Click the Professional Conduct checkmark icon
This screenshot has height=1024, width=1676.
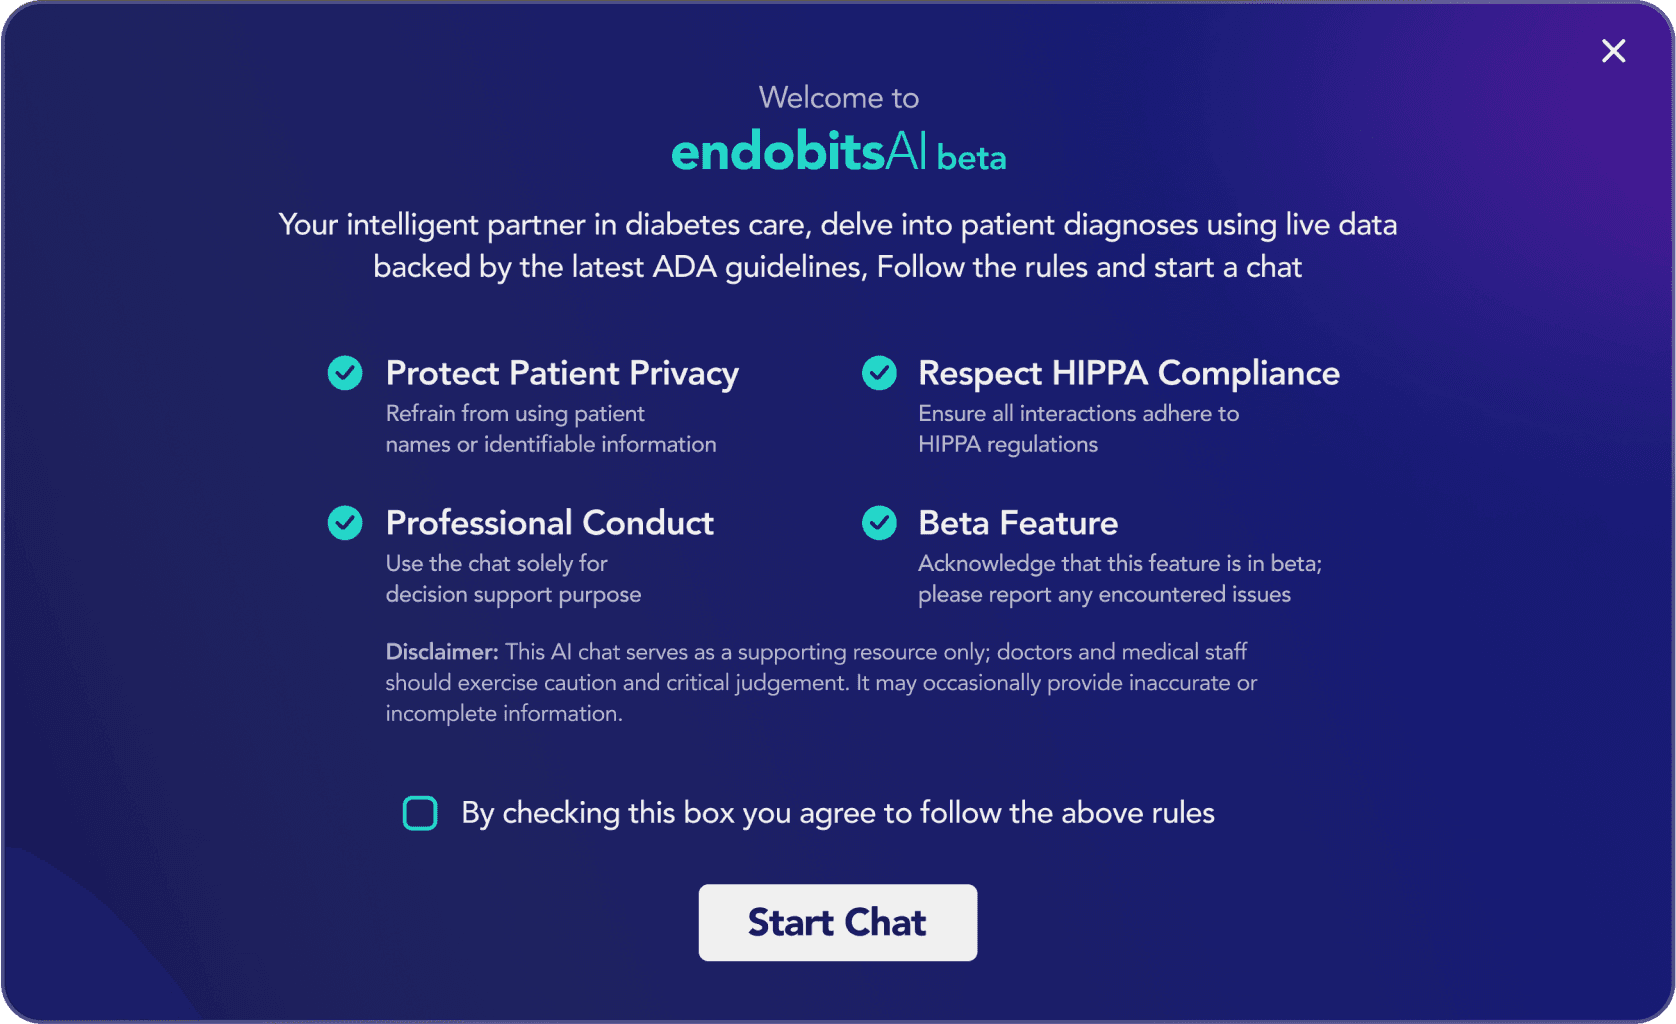point(344,522)
